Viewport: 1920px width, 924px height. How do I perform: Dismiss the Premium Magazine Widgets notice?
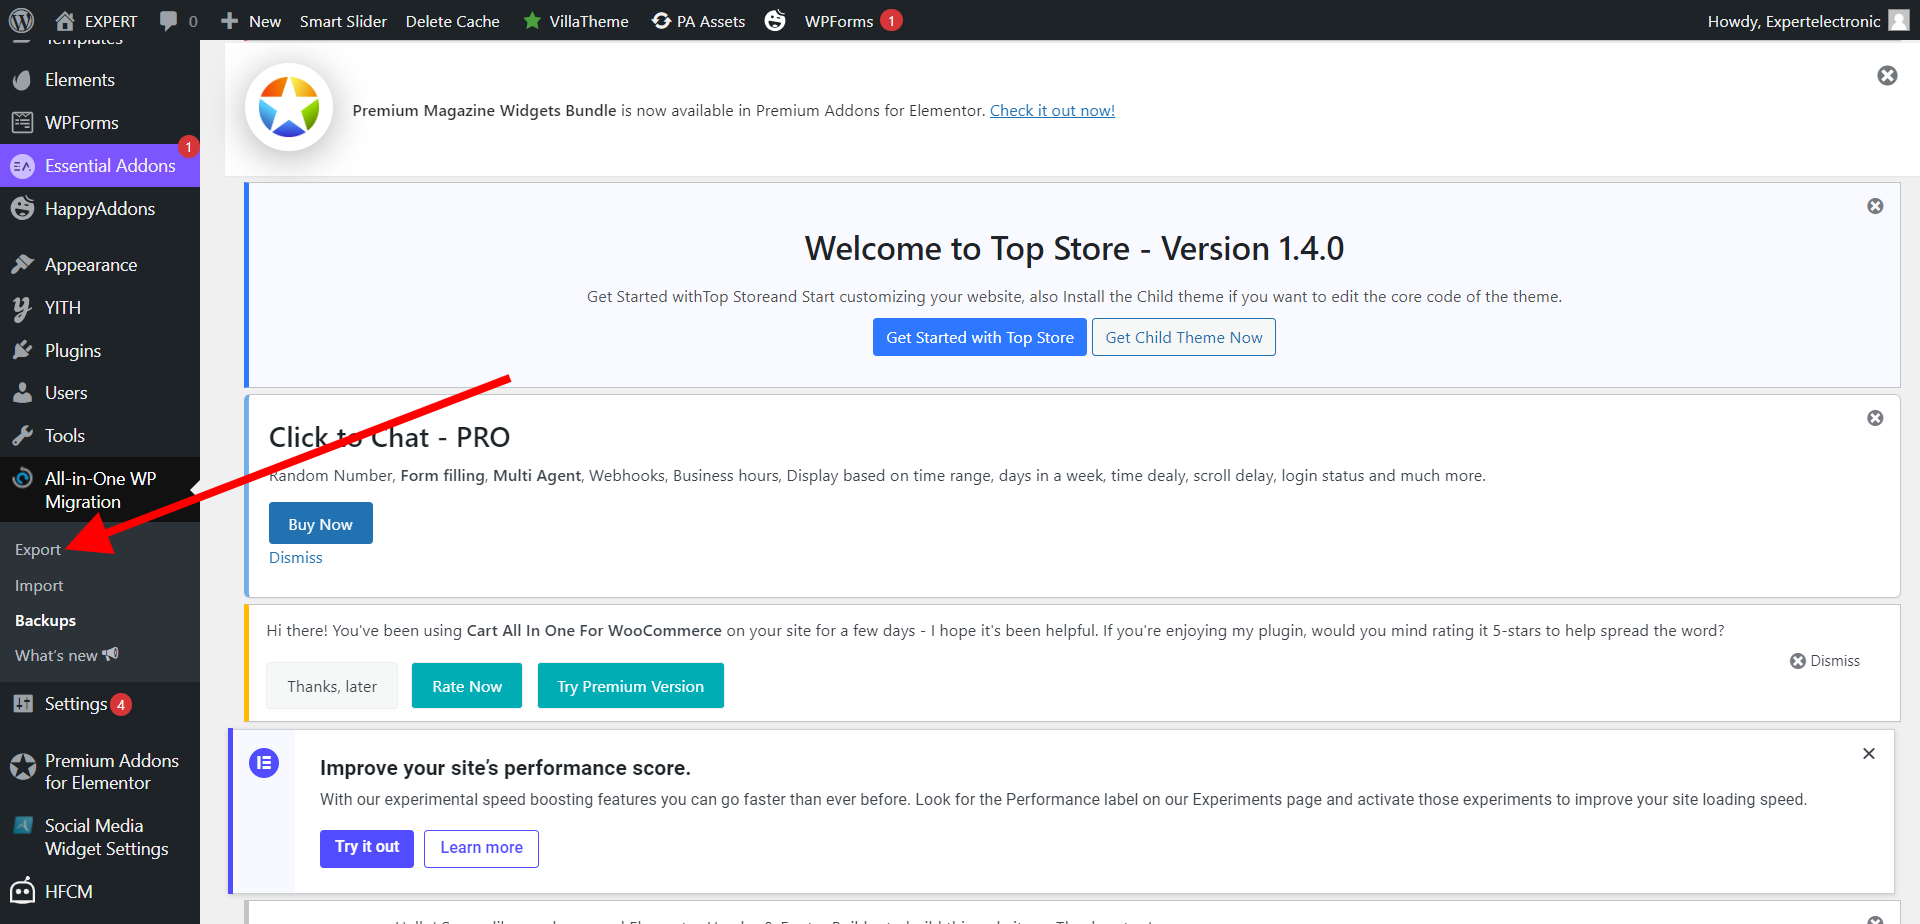click(x=1887, y=76)
